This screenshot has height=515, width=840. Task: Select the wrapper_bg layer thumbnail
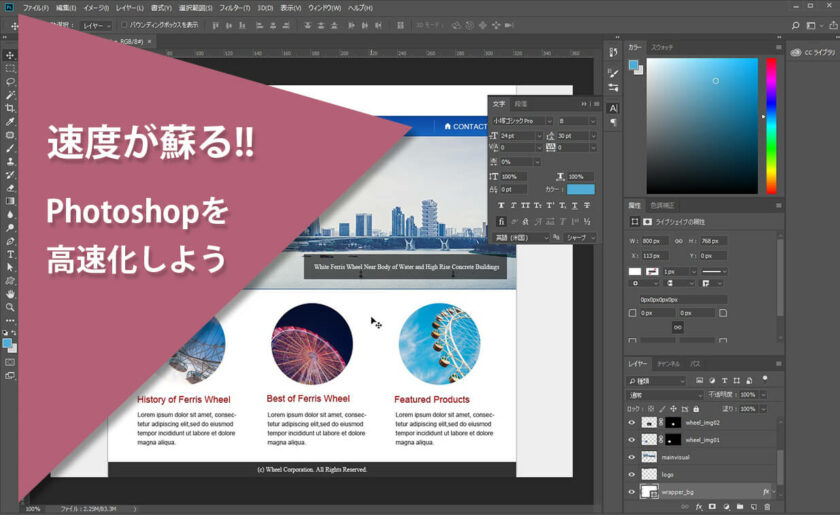point(649,491)
